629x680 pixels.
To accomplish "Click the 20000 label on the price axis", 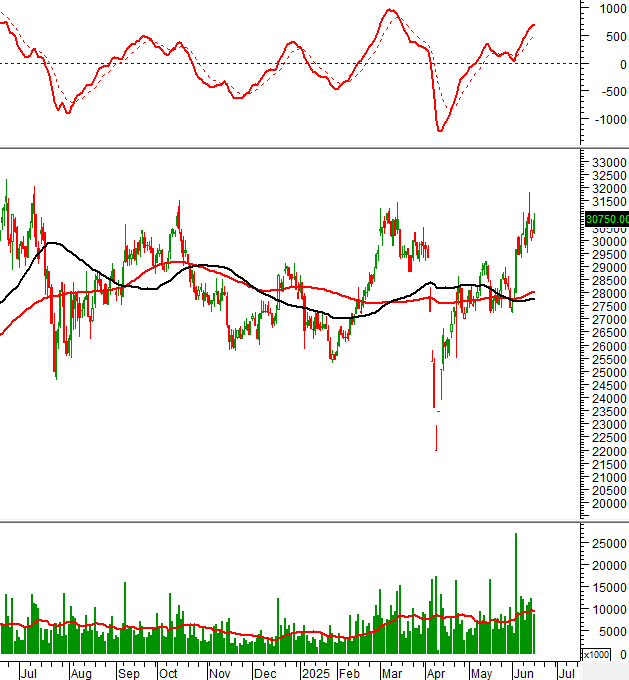I will pyautogui.click(x=609, y=504).
